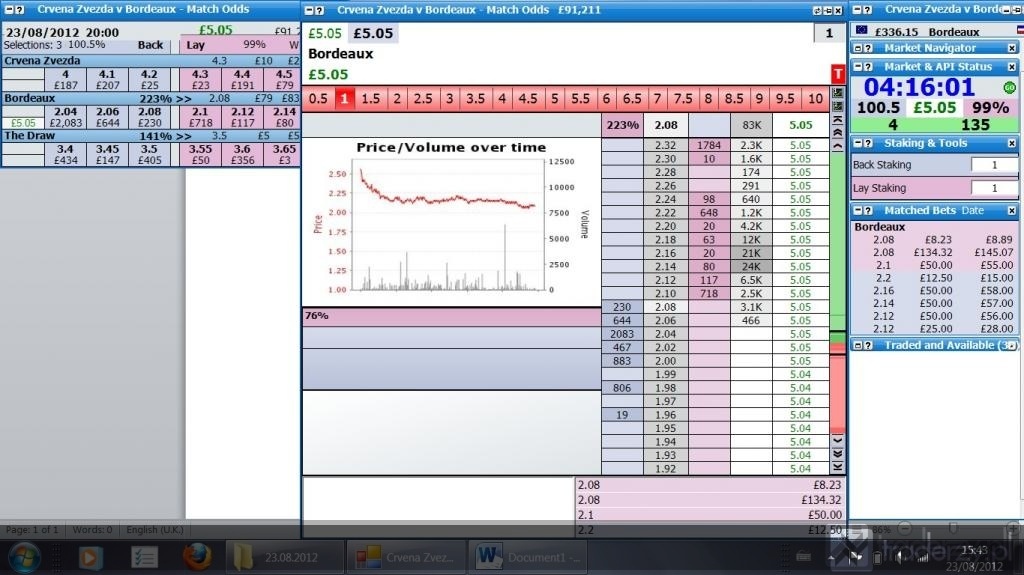Viewport: 1024px width, 575px height.
Task: Lay Bordeaux at 2.1 £718 in grid
Action: pos(200,117)
